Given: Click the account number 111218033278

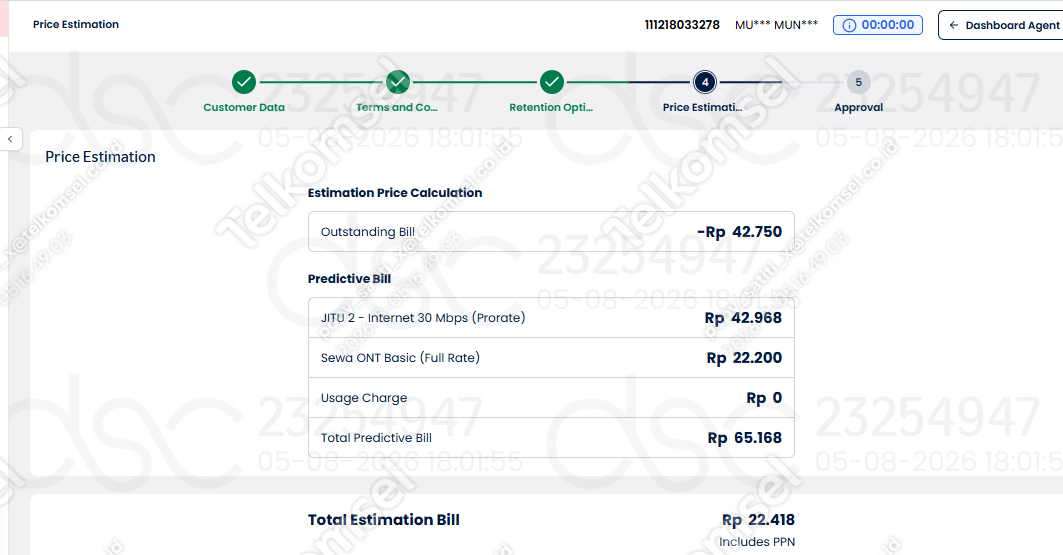Looking at the screenshot, I should pyautogui.click(x=682, y=25).
